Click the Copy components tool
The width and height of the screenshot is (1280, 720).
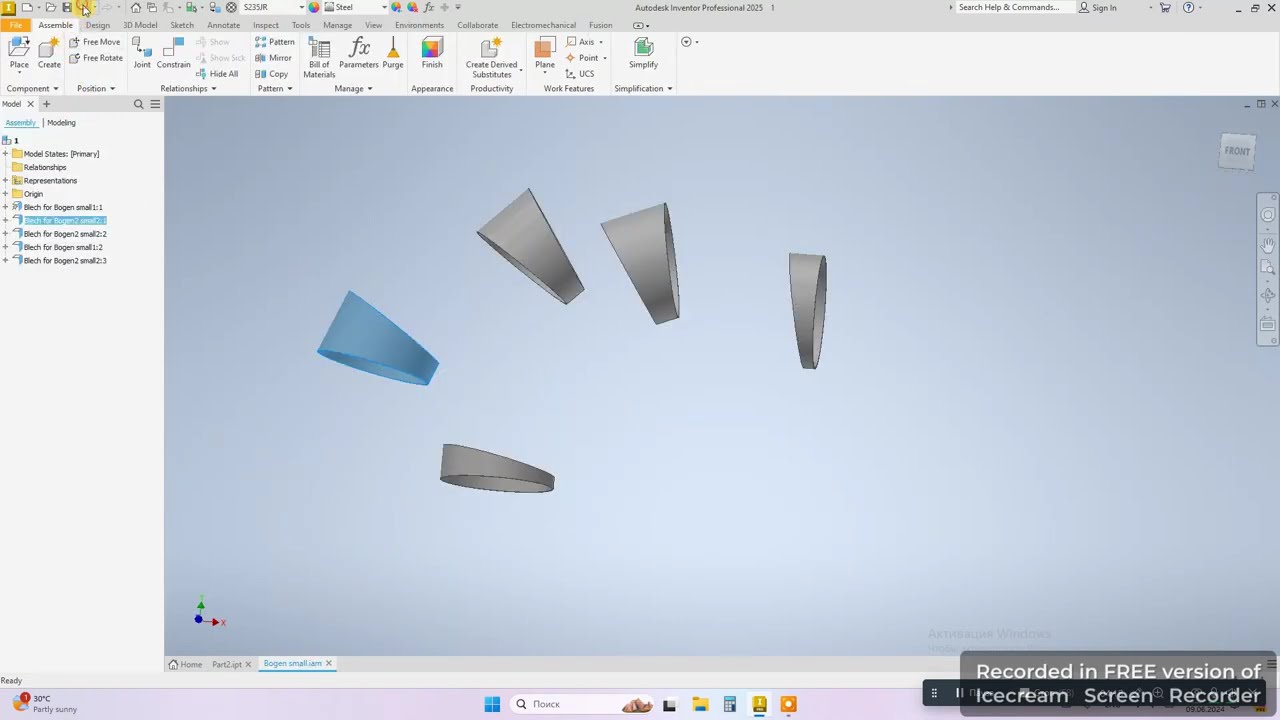(271, 74)
